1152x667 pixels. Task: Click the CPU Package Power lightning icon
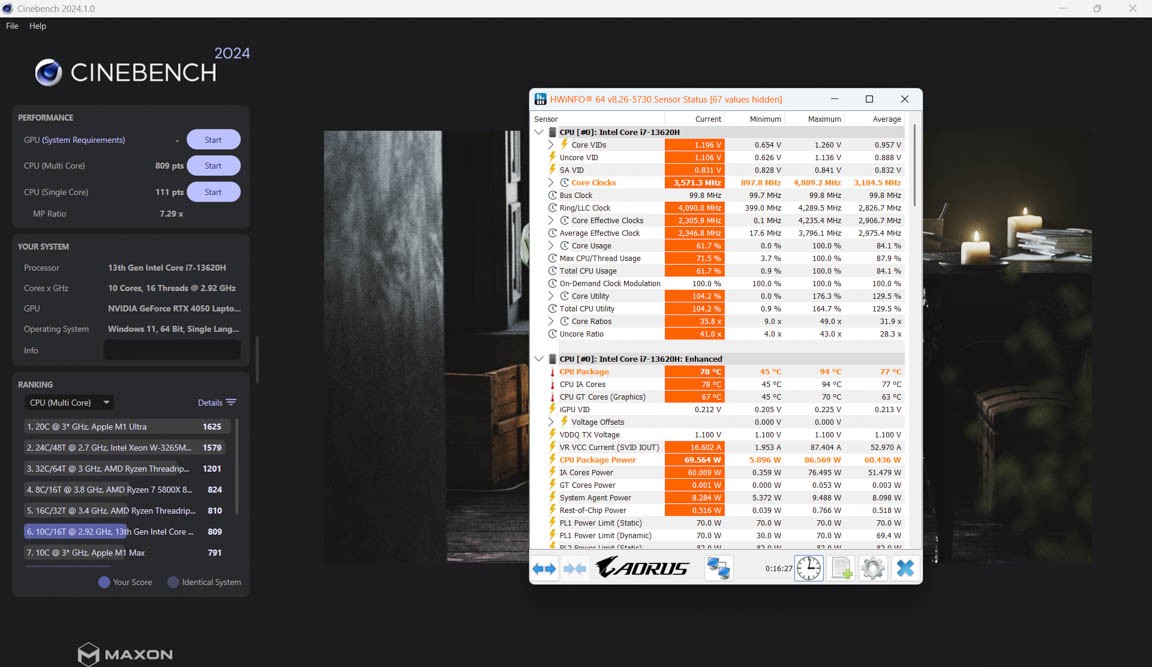(552, 460)
